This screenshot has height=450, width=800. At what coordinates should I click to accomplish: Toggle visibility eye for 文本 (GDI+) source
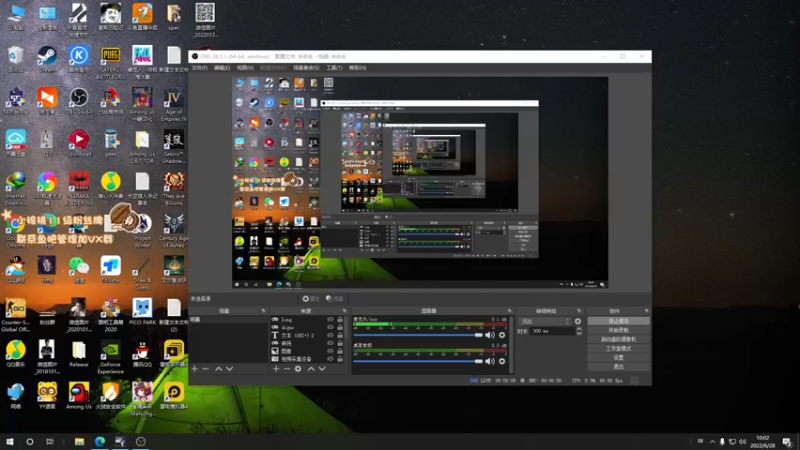pos(331,335)
